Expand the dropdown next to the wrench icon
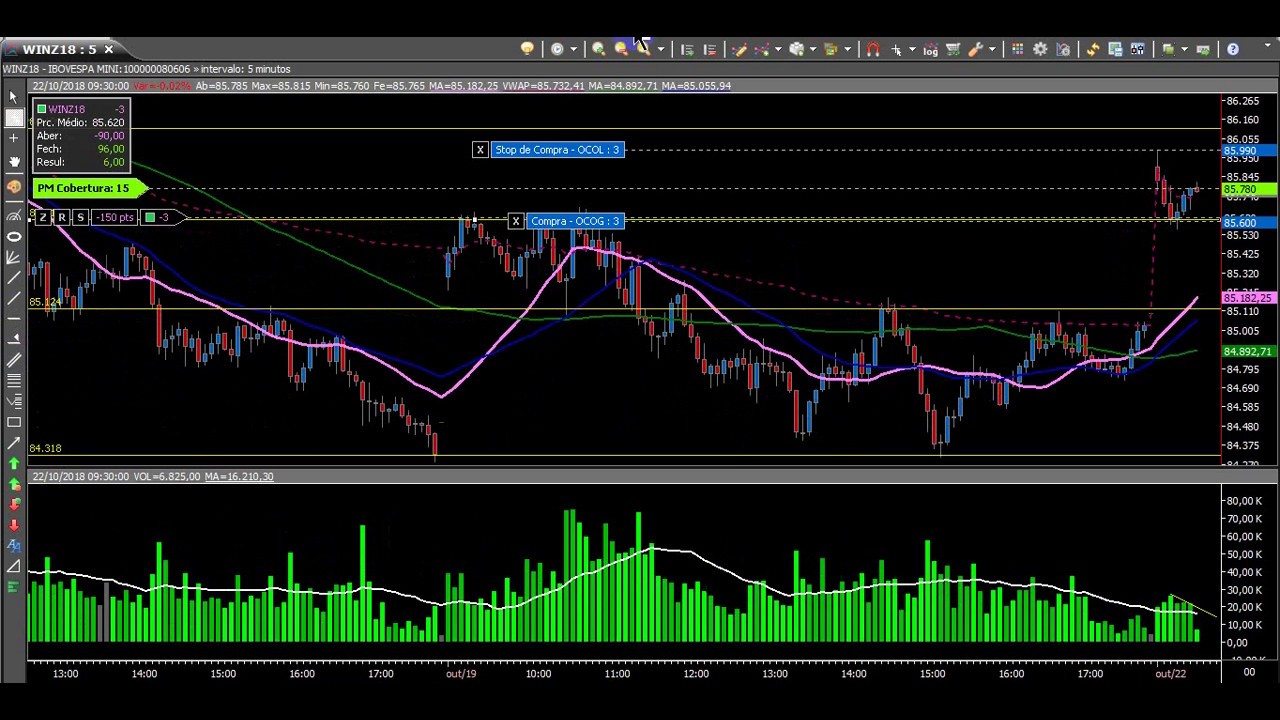 991,49
